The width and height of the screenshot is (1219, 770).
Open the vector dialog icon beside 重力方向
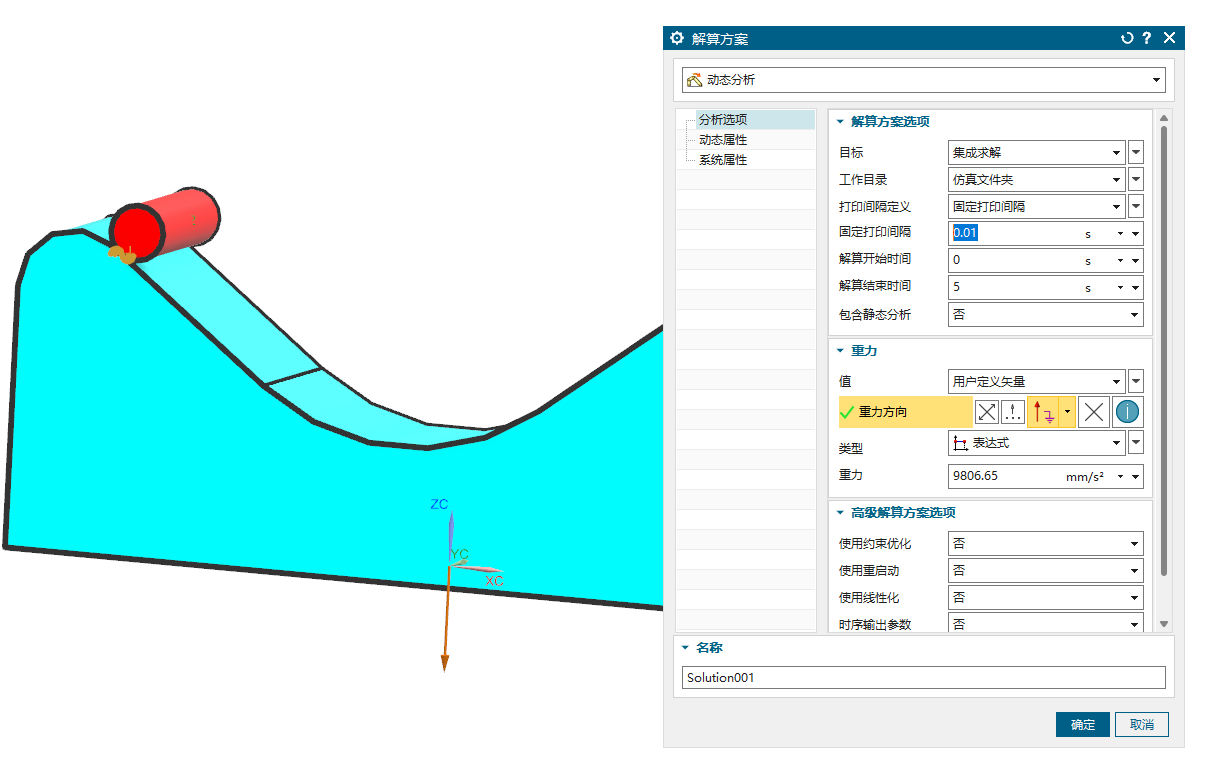[1013, 412]
